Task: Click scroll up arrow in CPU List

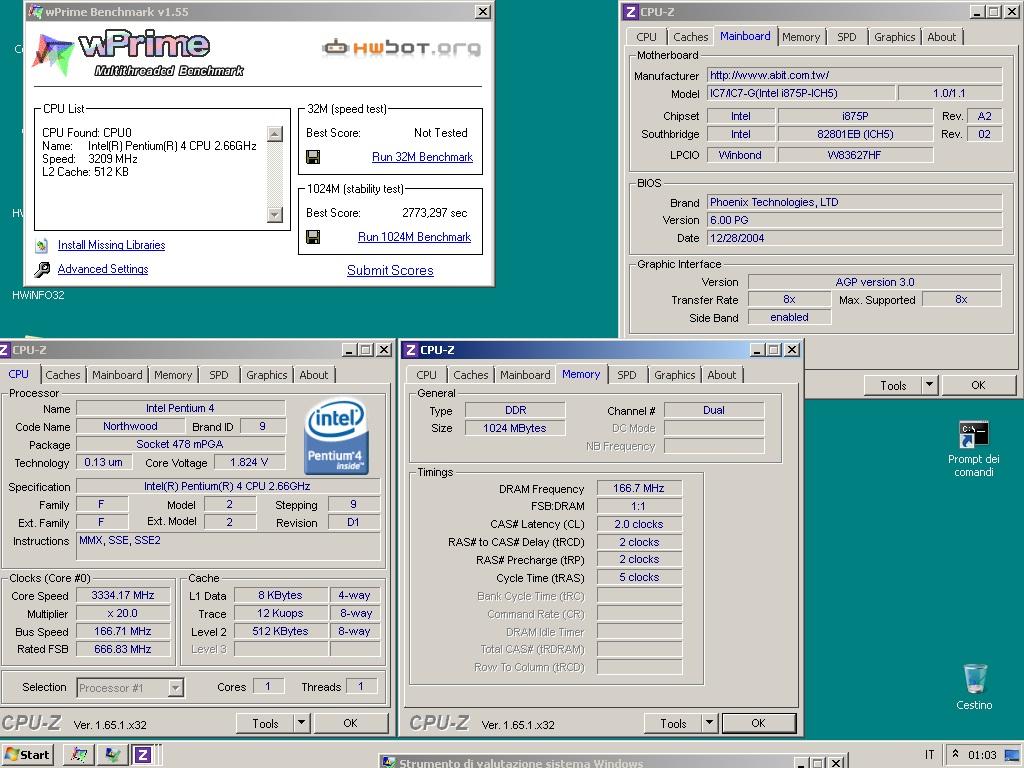Action: 275,134
